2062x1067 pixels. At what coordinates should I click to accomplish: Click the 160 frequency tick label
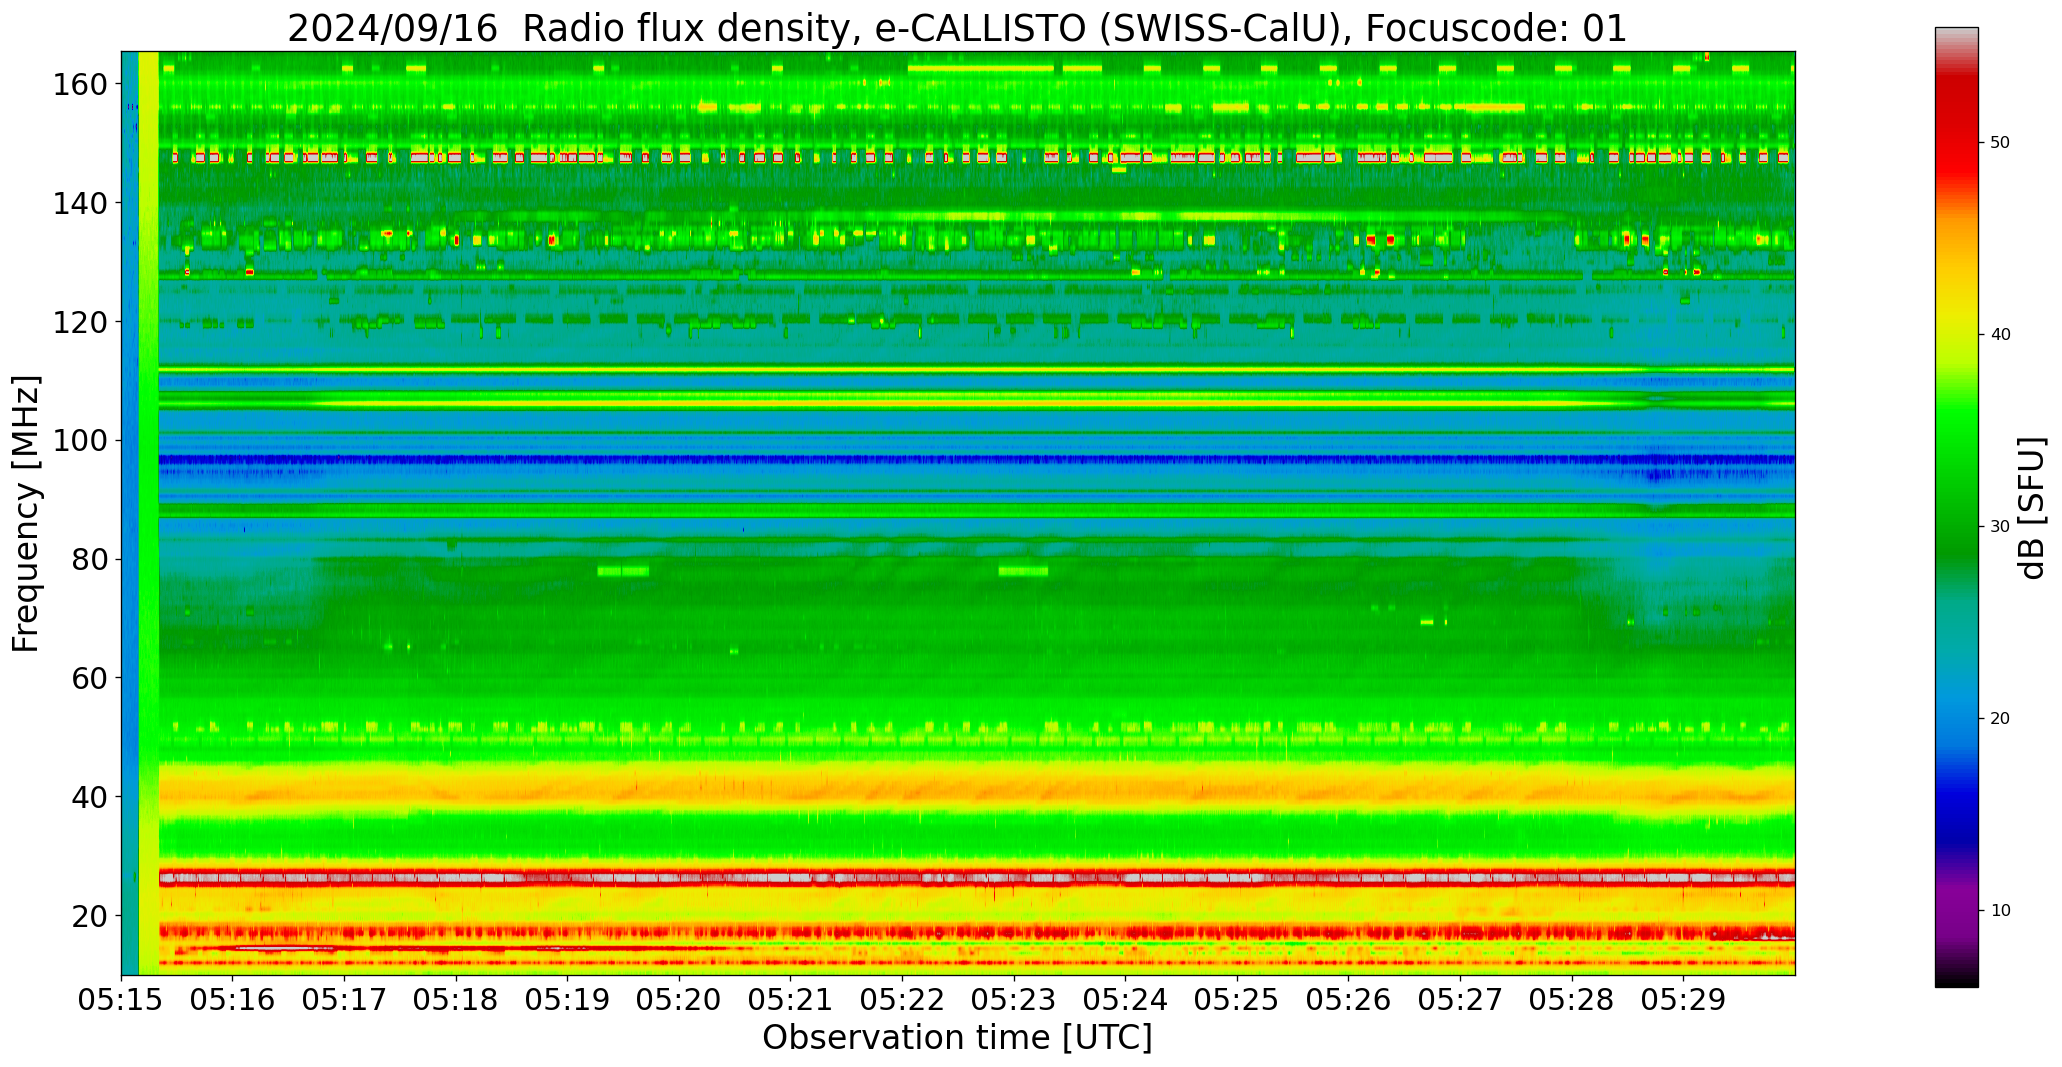pyautogui.click(x=80, y=85)
